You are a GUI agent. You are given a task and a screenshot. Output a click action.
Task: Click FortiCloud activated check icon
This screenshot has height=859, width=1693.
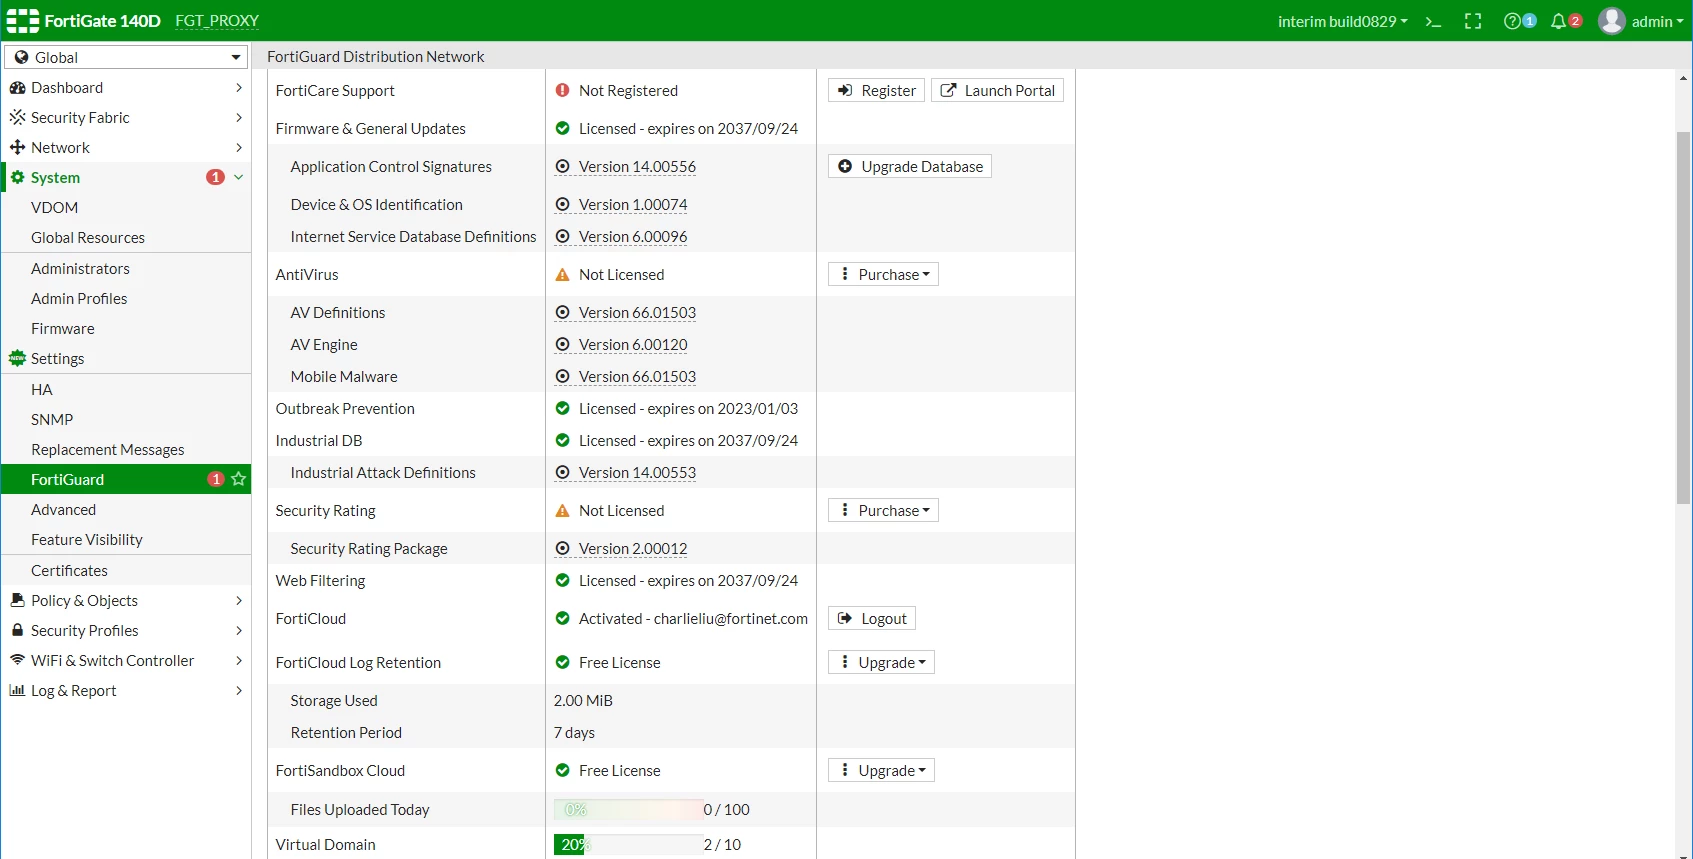coord(562,618)
